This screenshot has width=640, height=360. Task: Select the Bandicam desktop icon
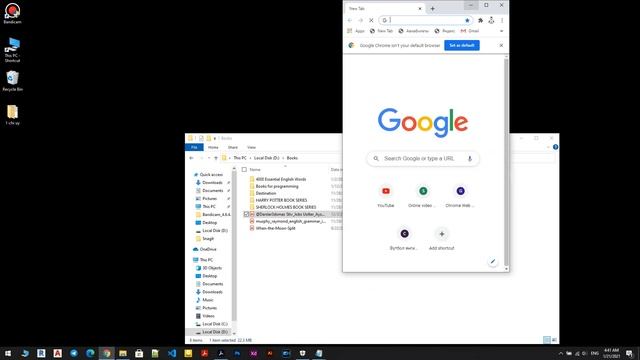coord(12,13)
